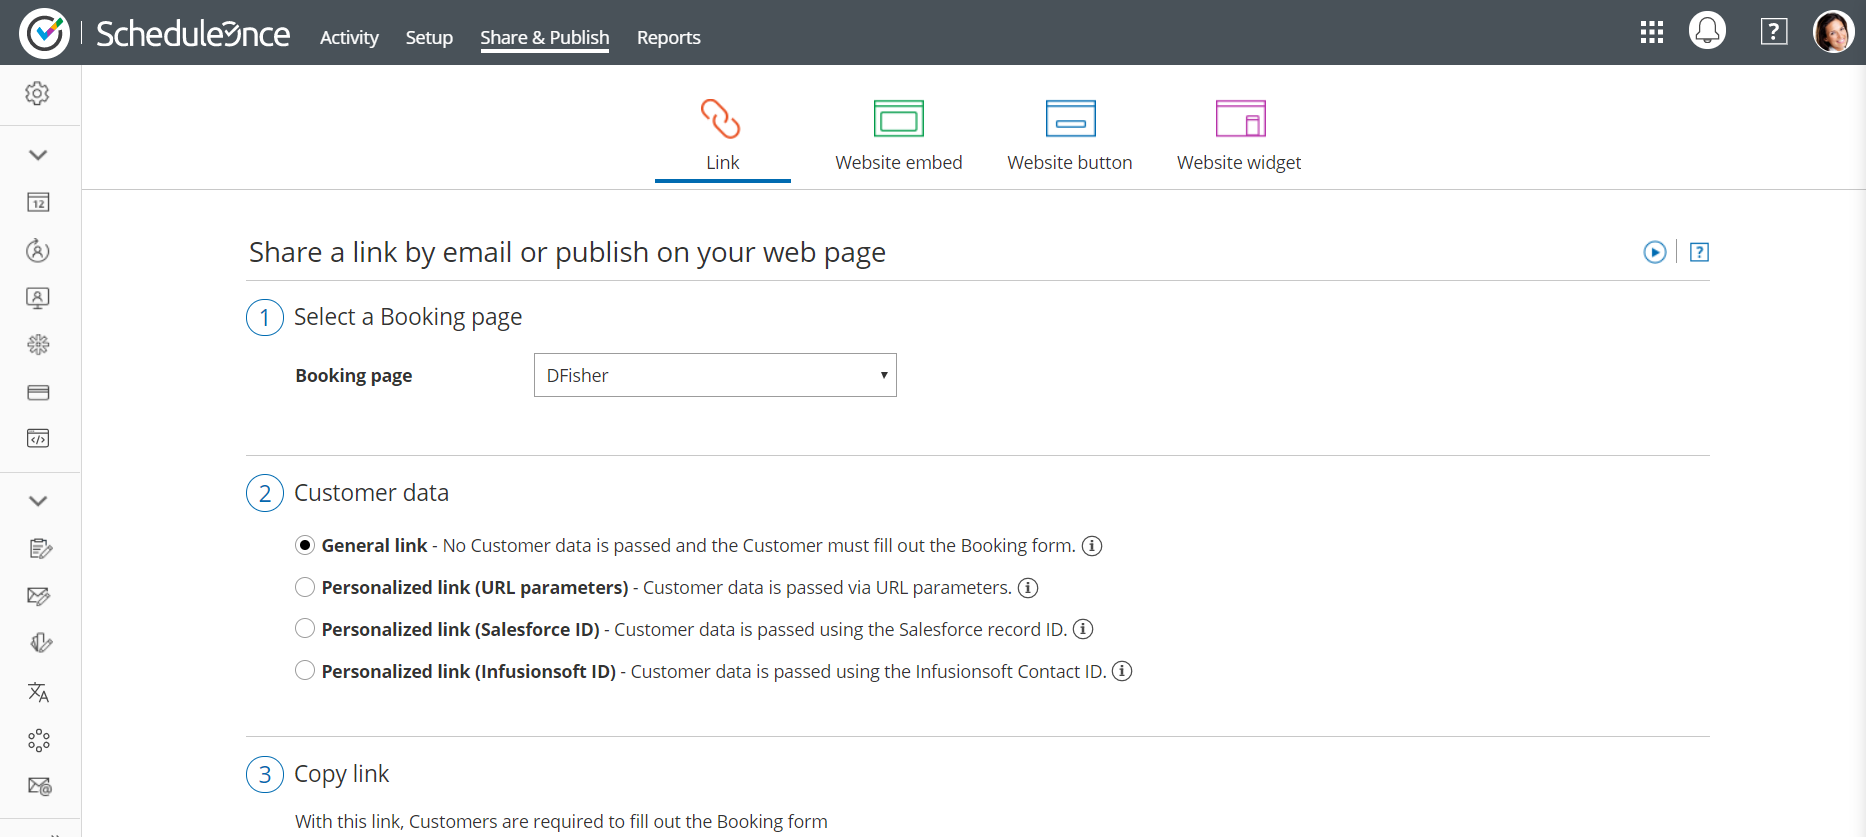Open the calendar icon in sidebar
This screenshot has height=837, width=1866.
click(x=38, y=203)
